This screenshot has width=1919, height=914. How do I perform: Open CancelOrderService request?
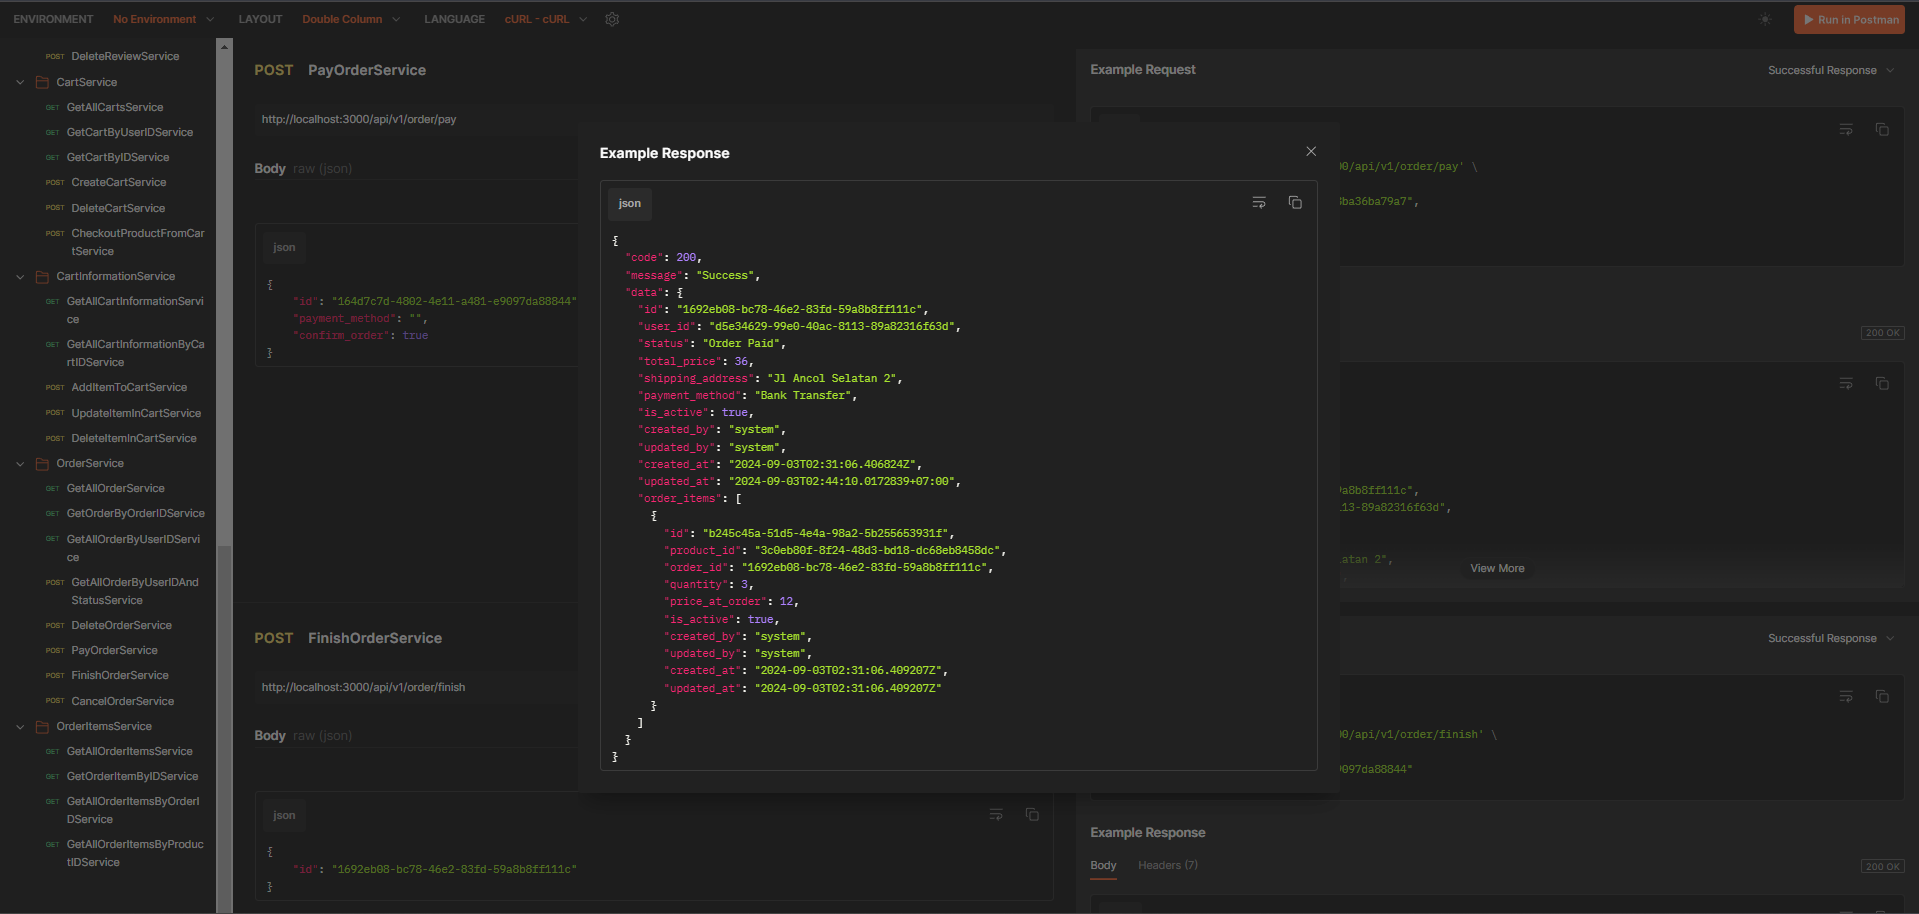tap(122, 701)
